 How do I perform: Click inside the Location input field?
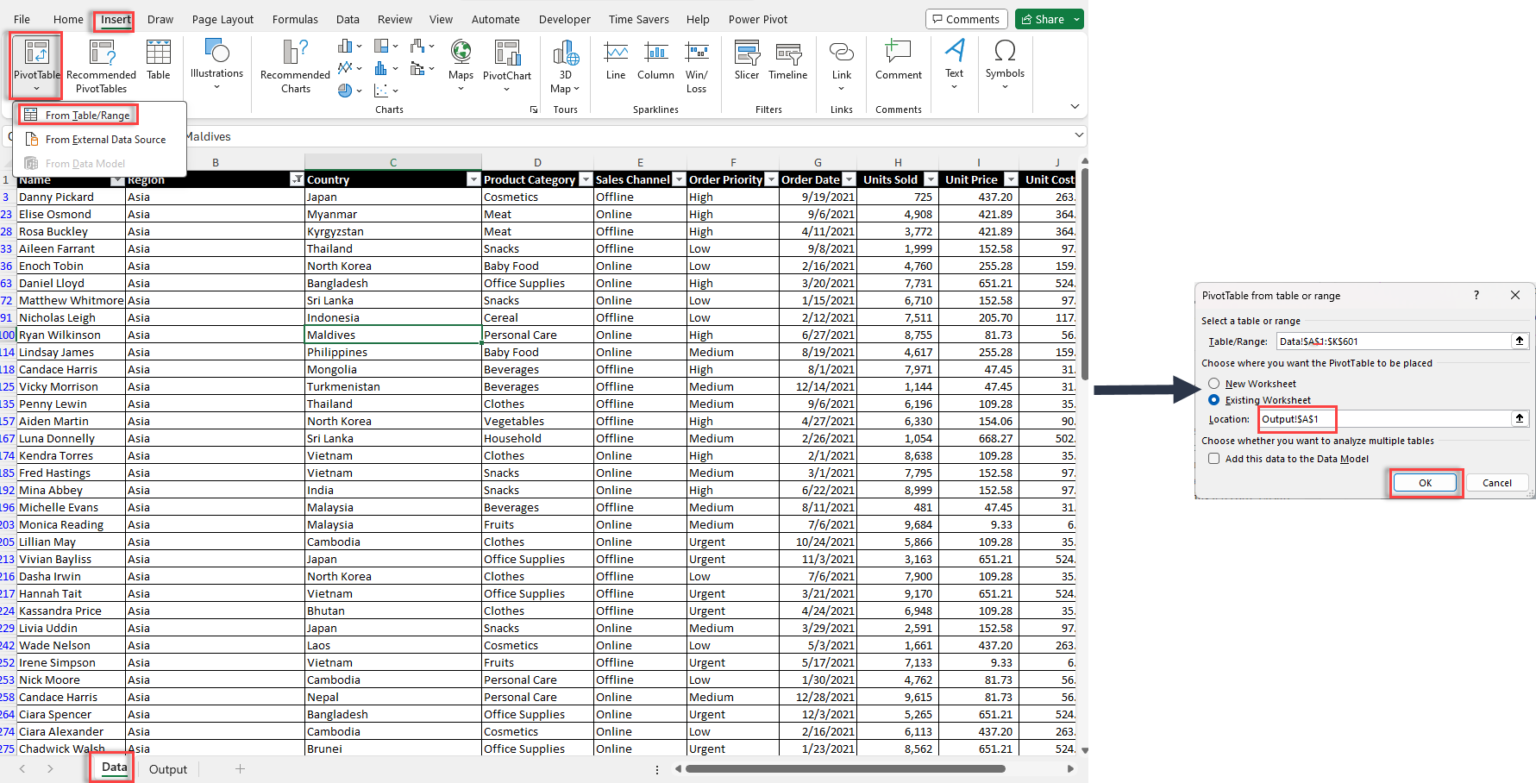[x=1297, y=418]
